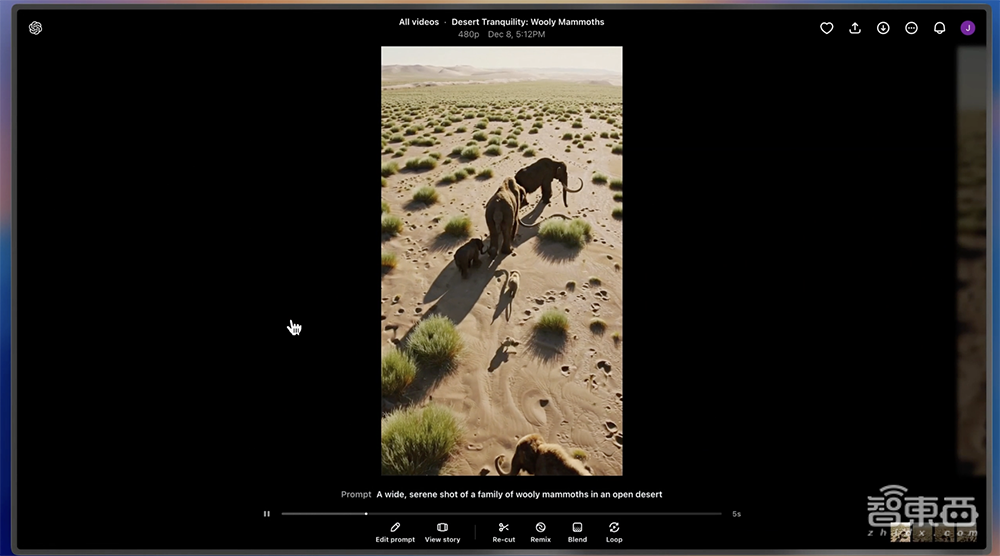Download the video using the download icon
Screen dimensions: 1000x556
pyautogui.click(x=883, y=28)
